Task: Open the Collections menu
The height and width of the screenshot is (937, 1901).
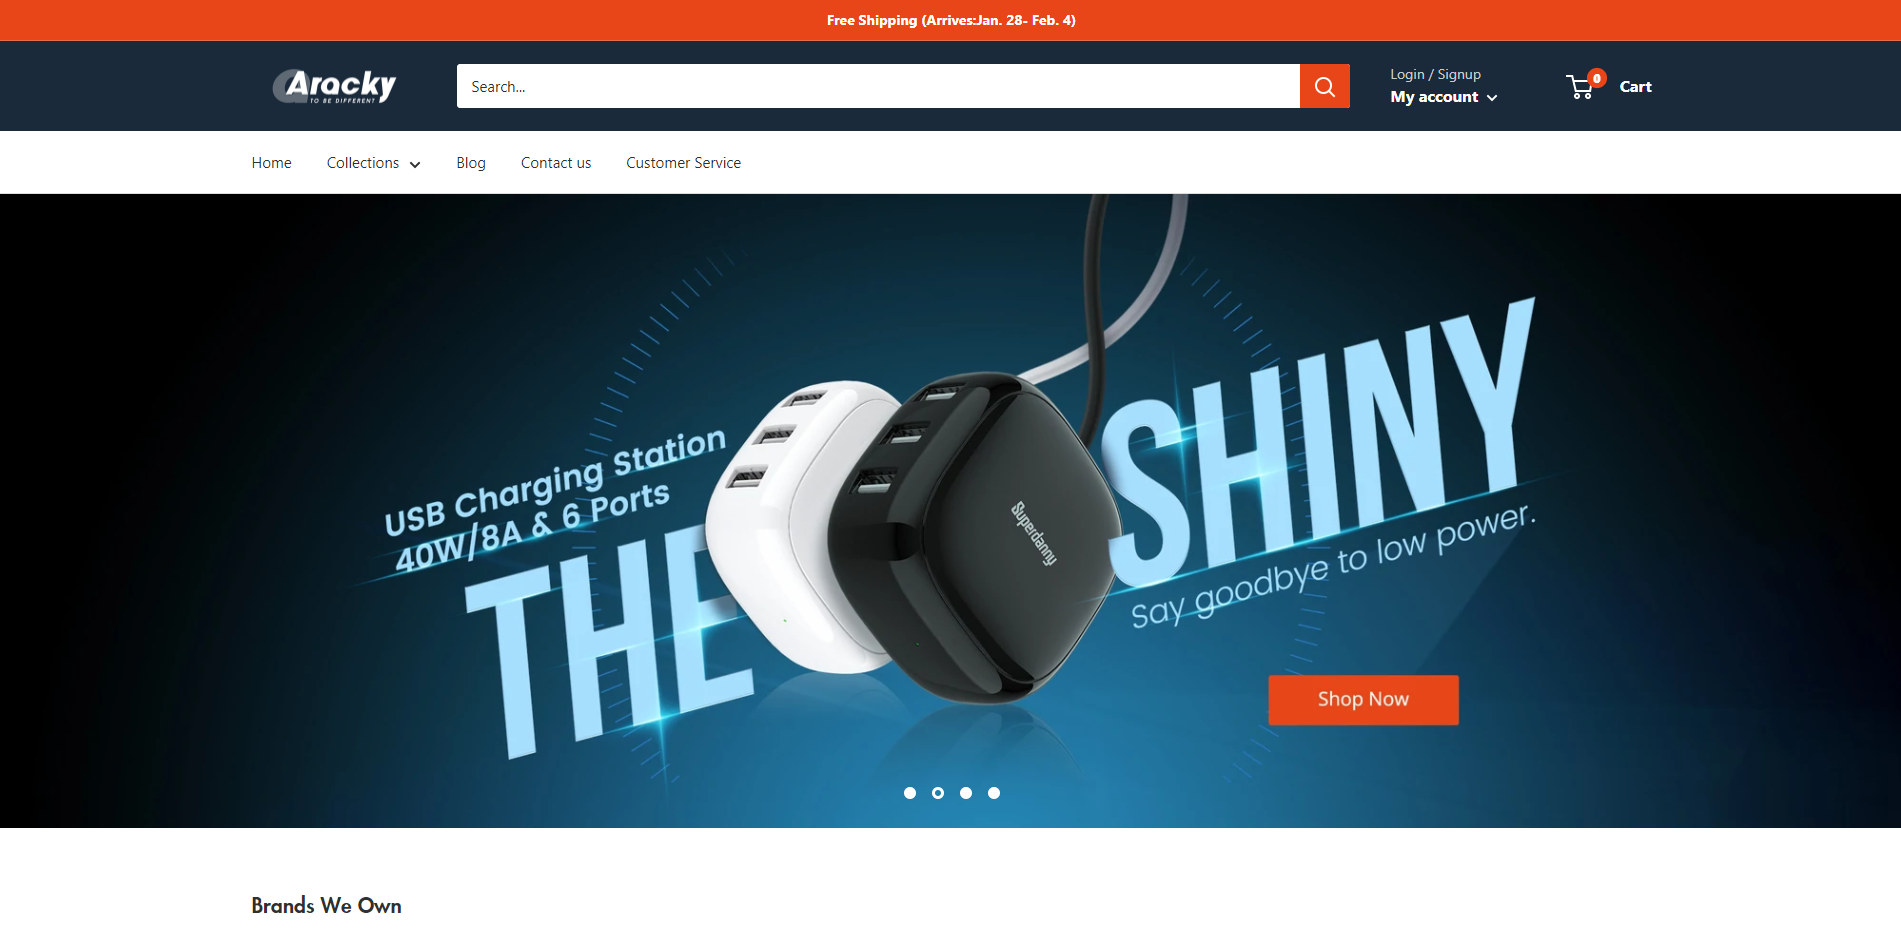Action: 373,163
